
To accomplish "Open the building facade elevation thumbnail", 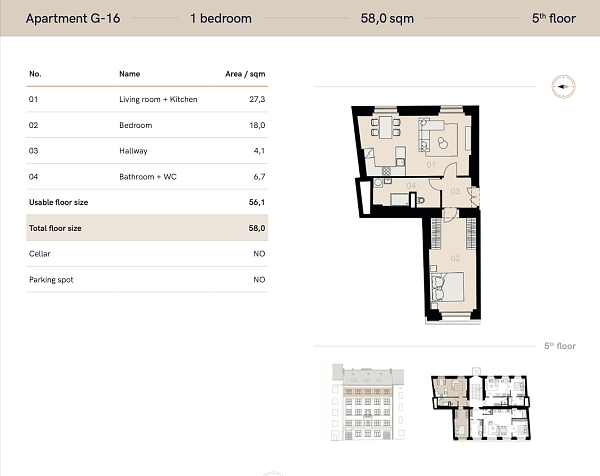I will pyautogui.click(x=365, y=401).
